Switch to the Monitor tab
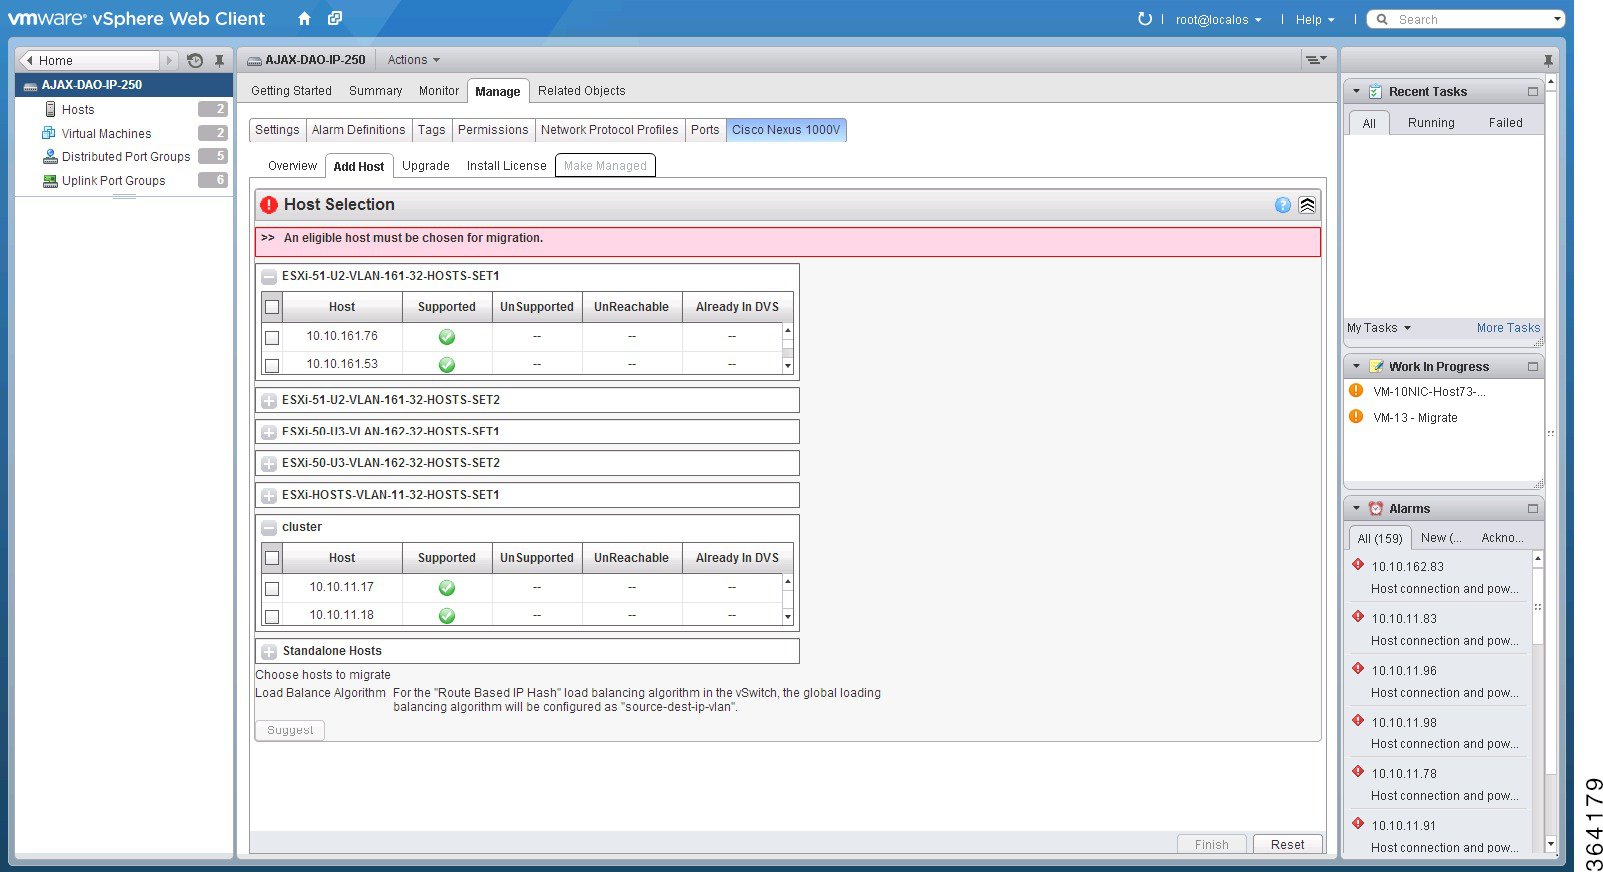 [x=439, y=91]
